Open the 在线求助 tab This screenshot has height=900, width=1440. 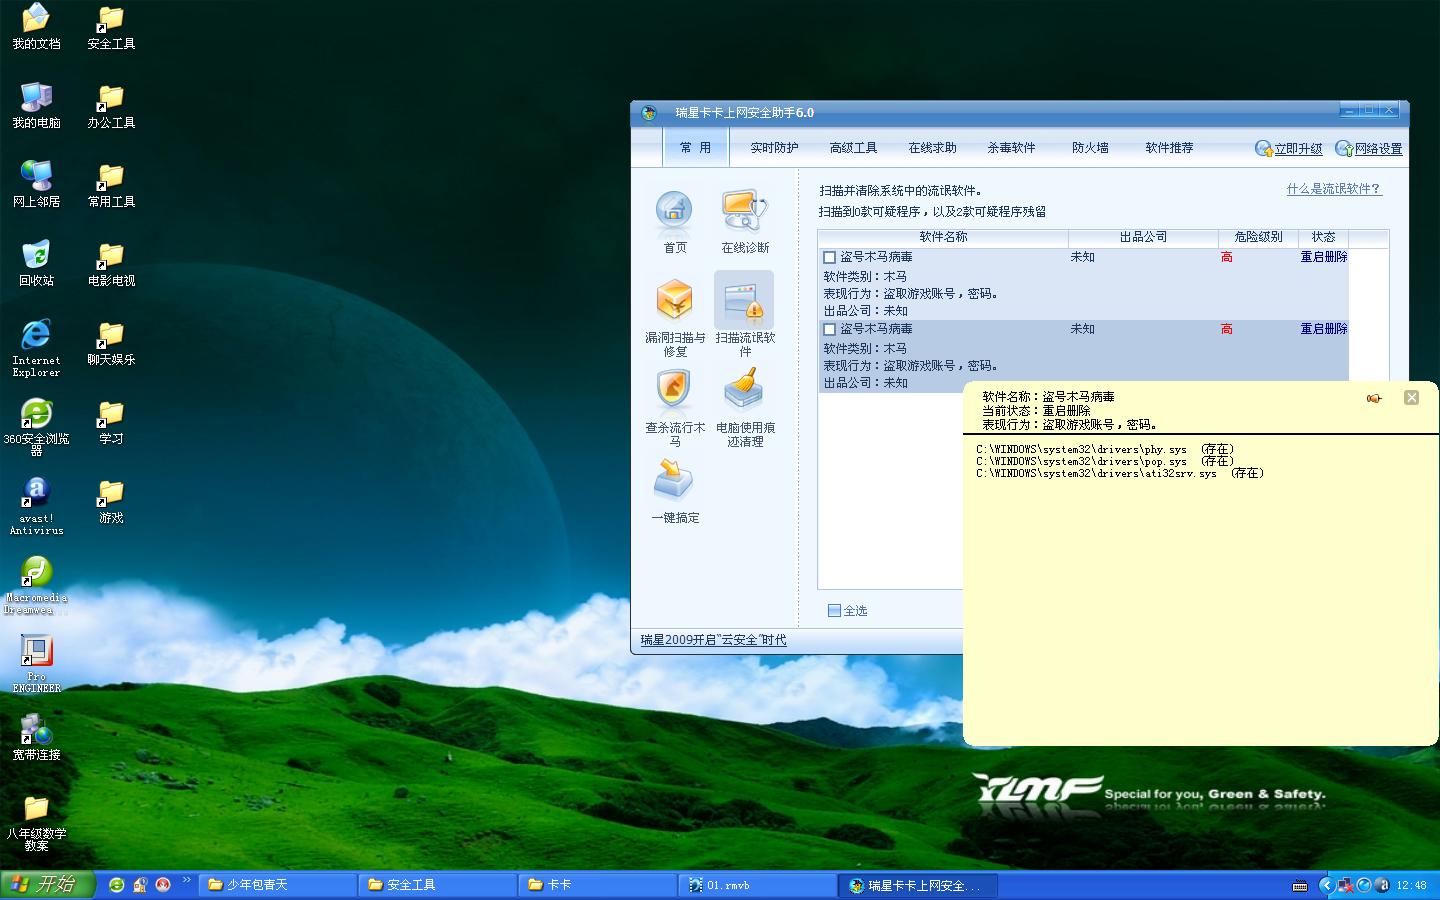pyautogui.click(x=932, y=148)
